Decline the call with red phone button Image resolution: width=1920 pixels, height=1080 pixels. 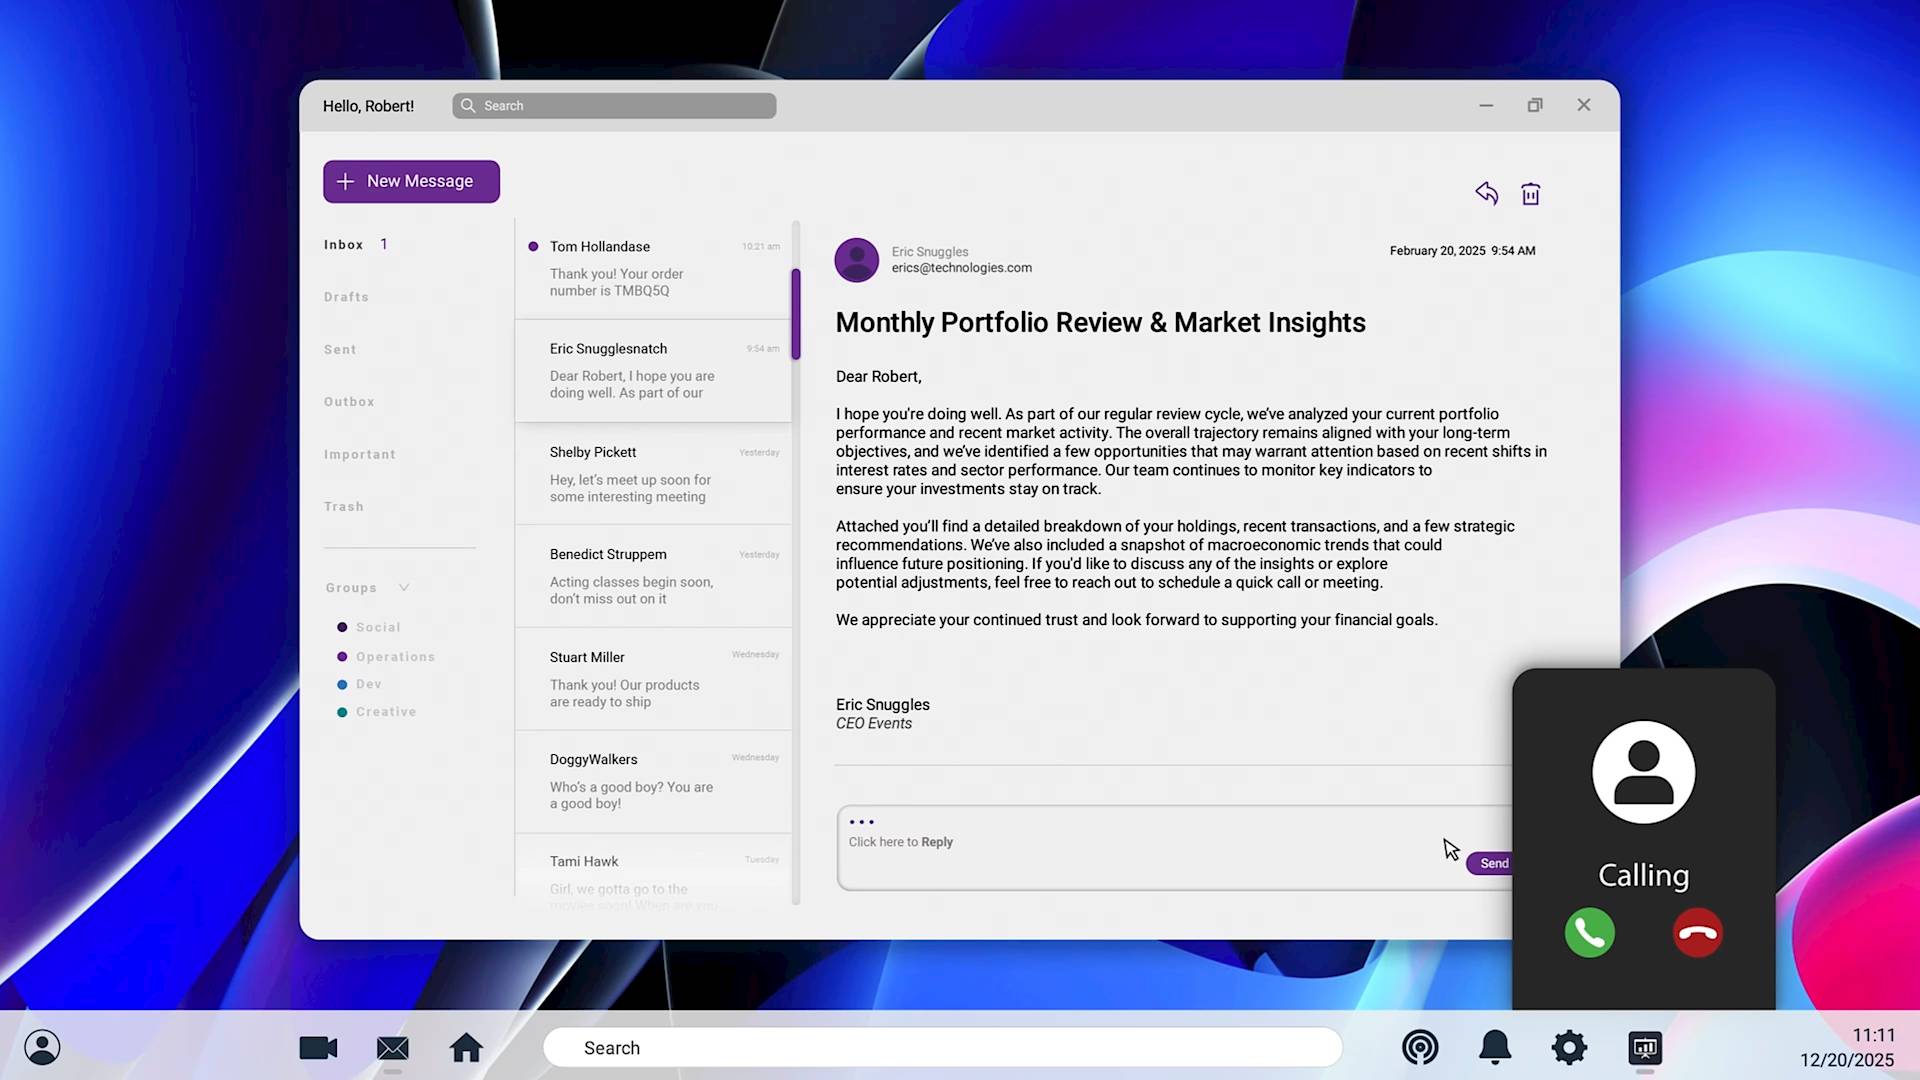pos(1697,933)
